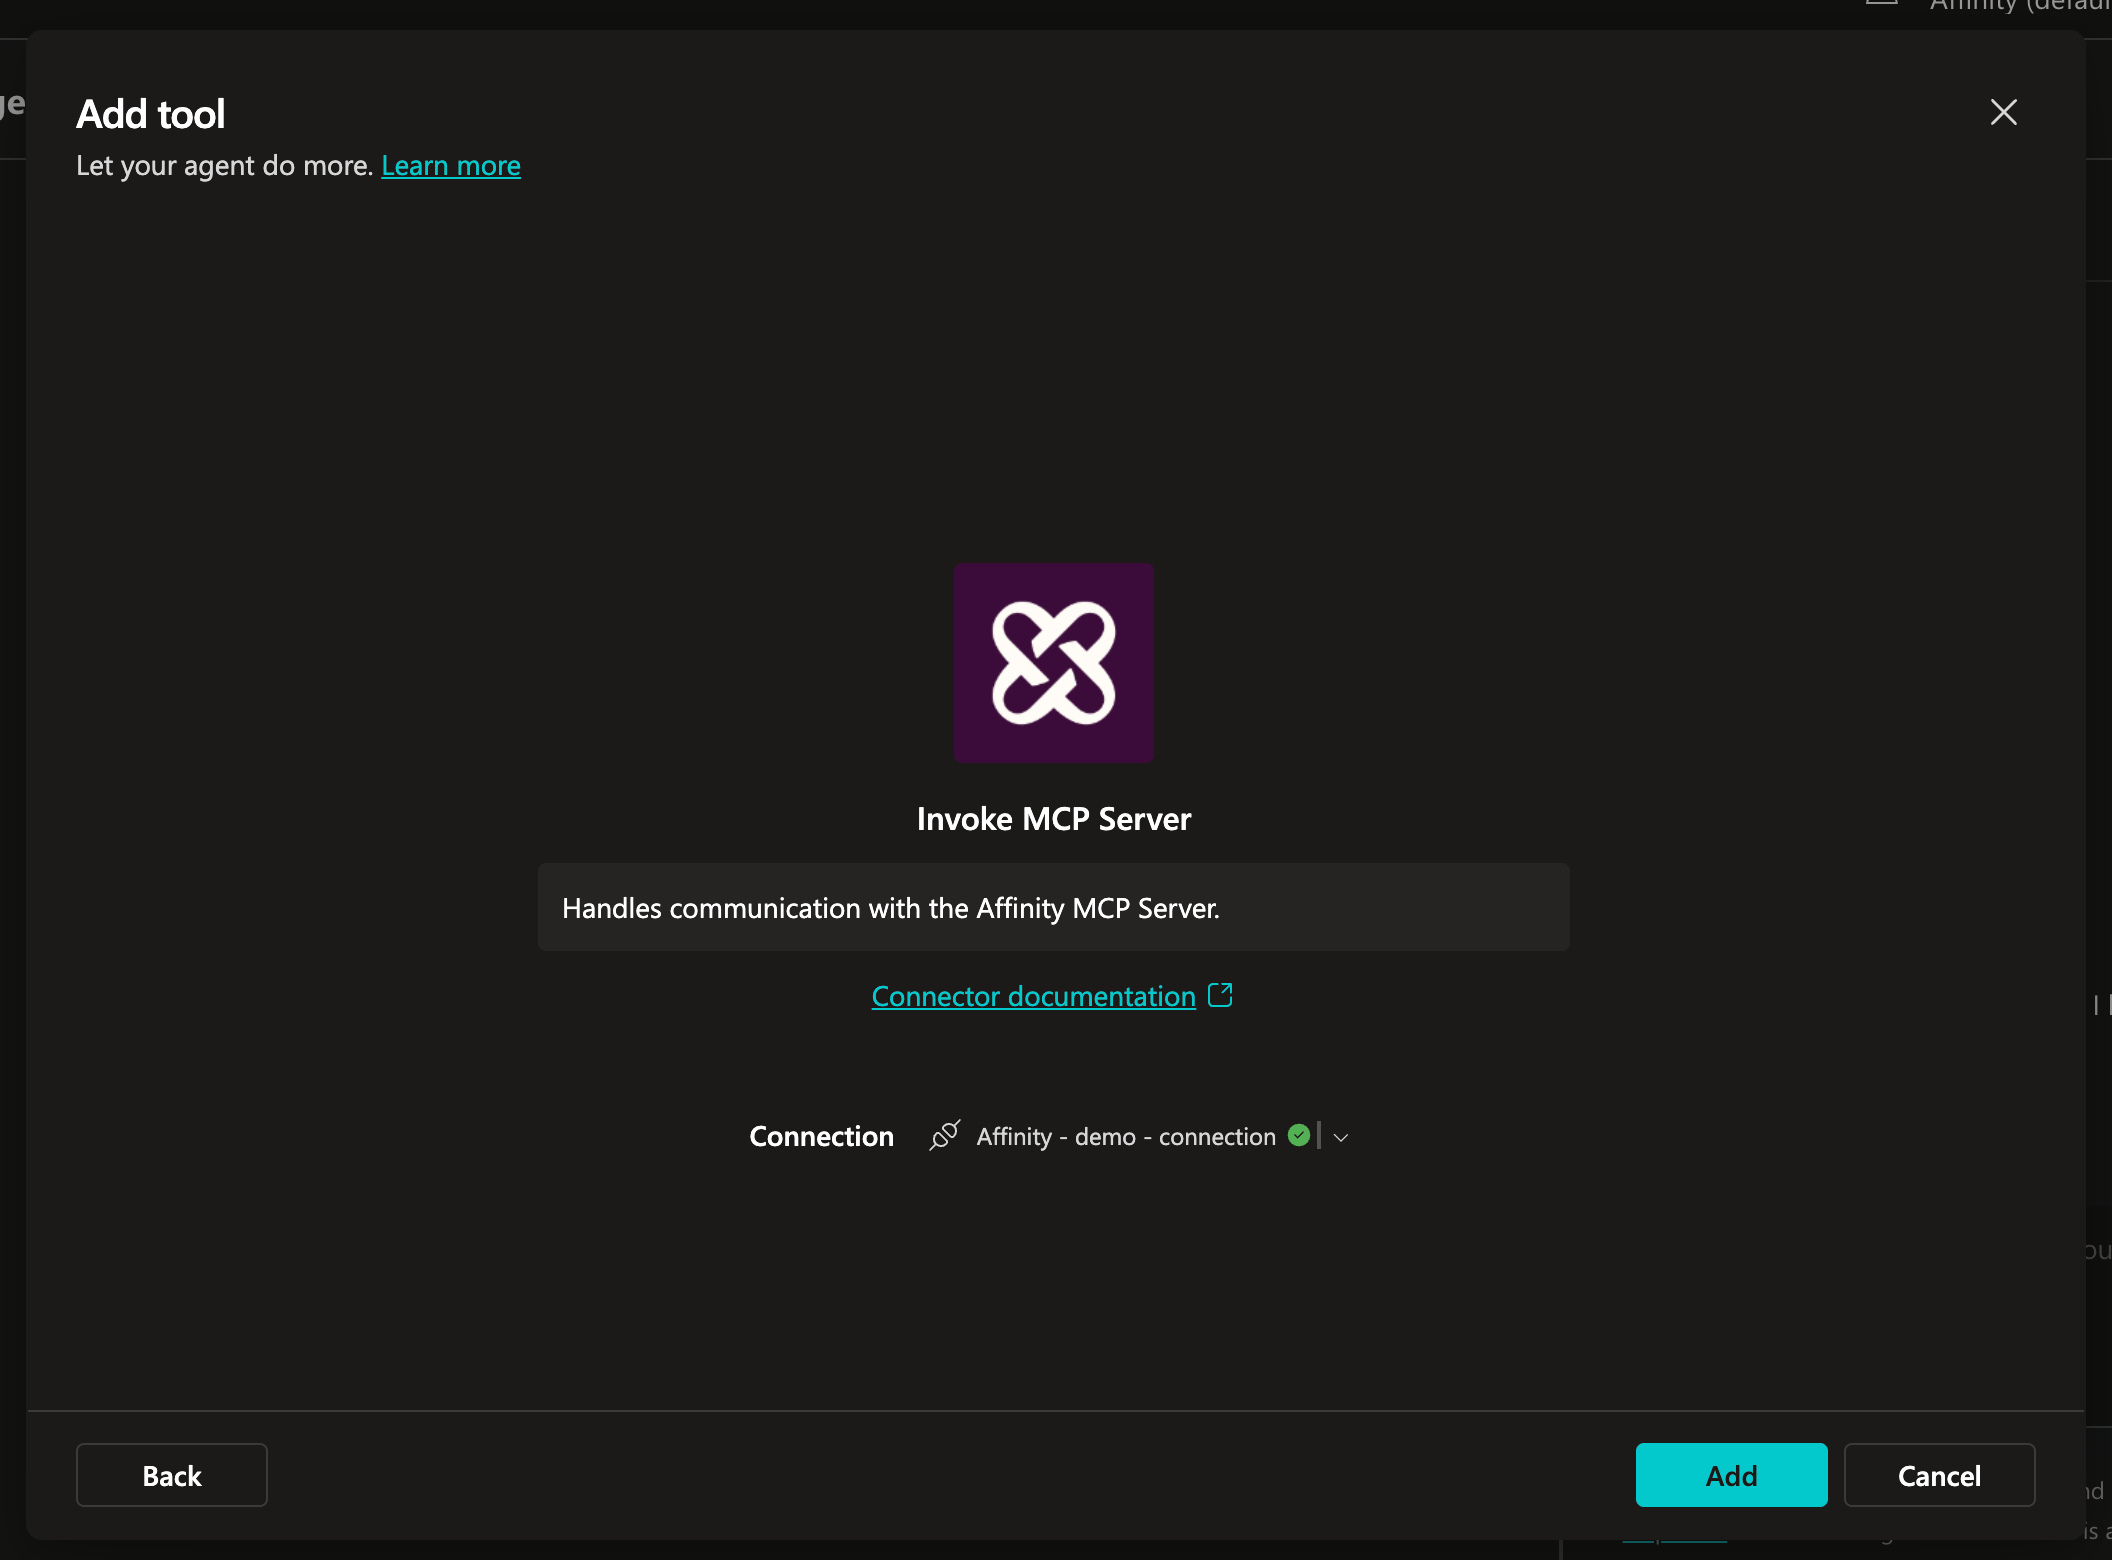Viewport: 2112px width, 1560px height.
Task: Go Back to previous step
Action: click(172, 1475)
